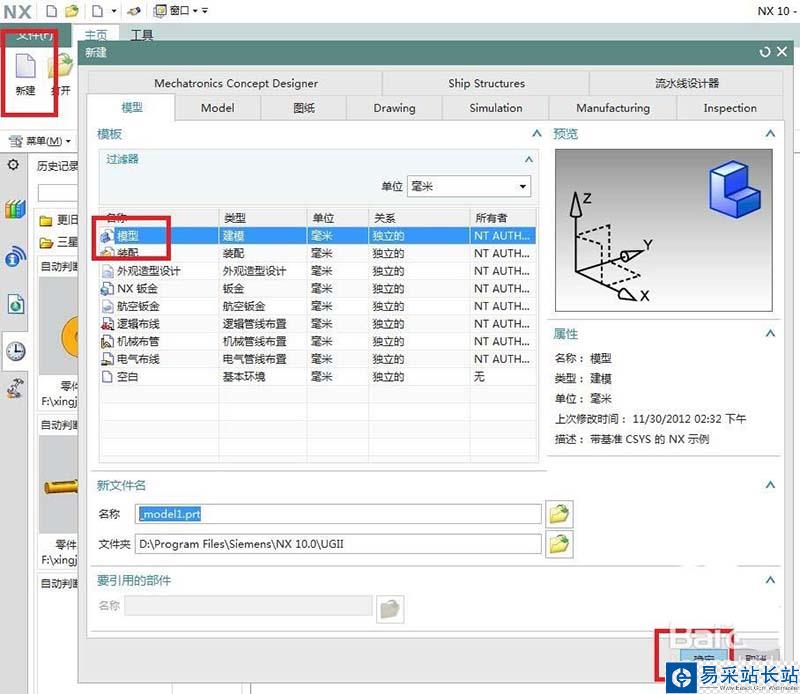Open the library books icon in sidebar
This screenshot has width=800, height=694.
15,209
